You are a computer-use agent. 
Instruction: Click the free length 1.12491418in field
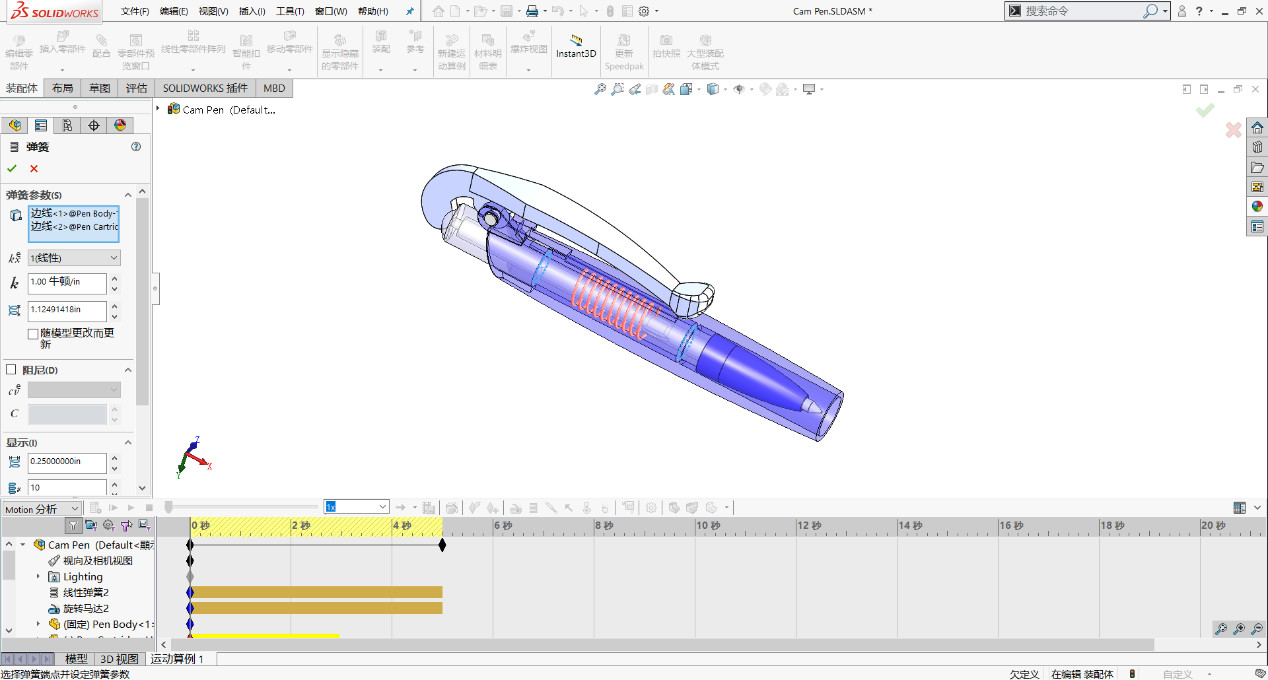(67, 310)
